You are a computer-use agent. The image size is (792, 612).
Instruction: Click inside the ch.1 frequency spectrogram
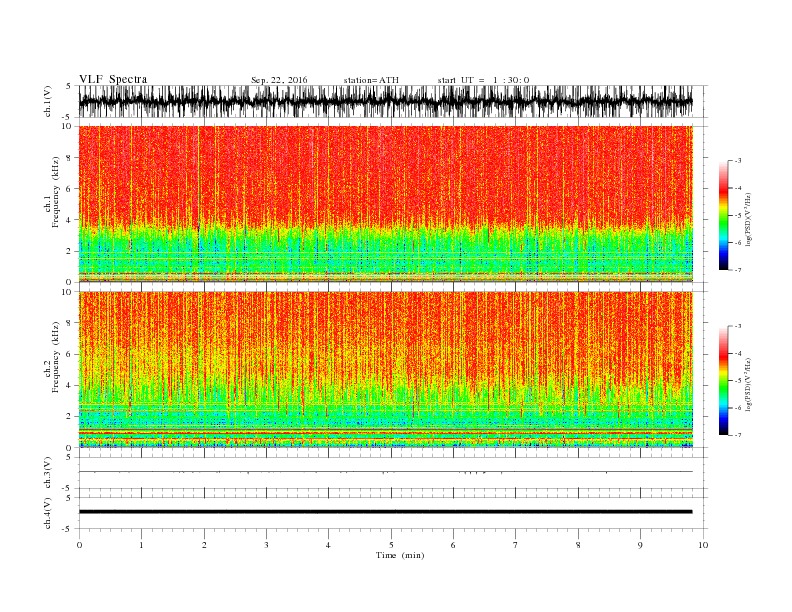(386, 203)
